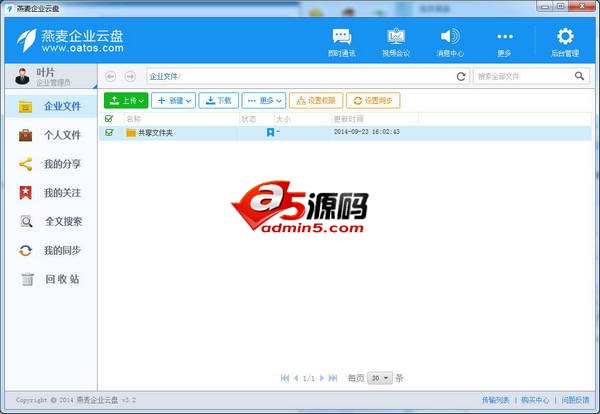The image size is (600, 414).
Task: Maximize the window
Action: pos(561,6)
